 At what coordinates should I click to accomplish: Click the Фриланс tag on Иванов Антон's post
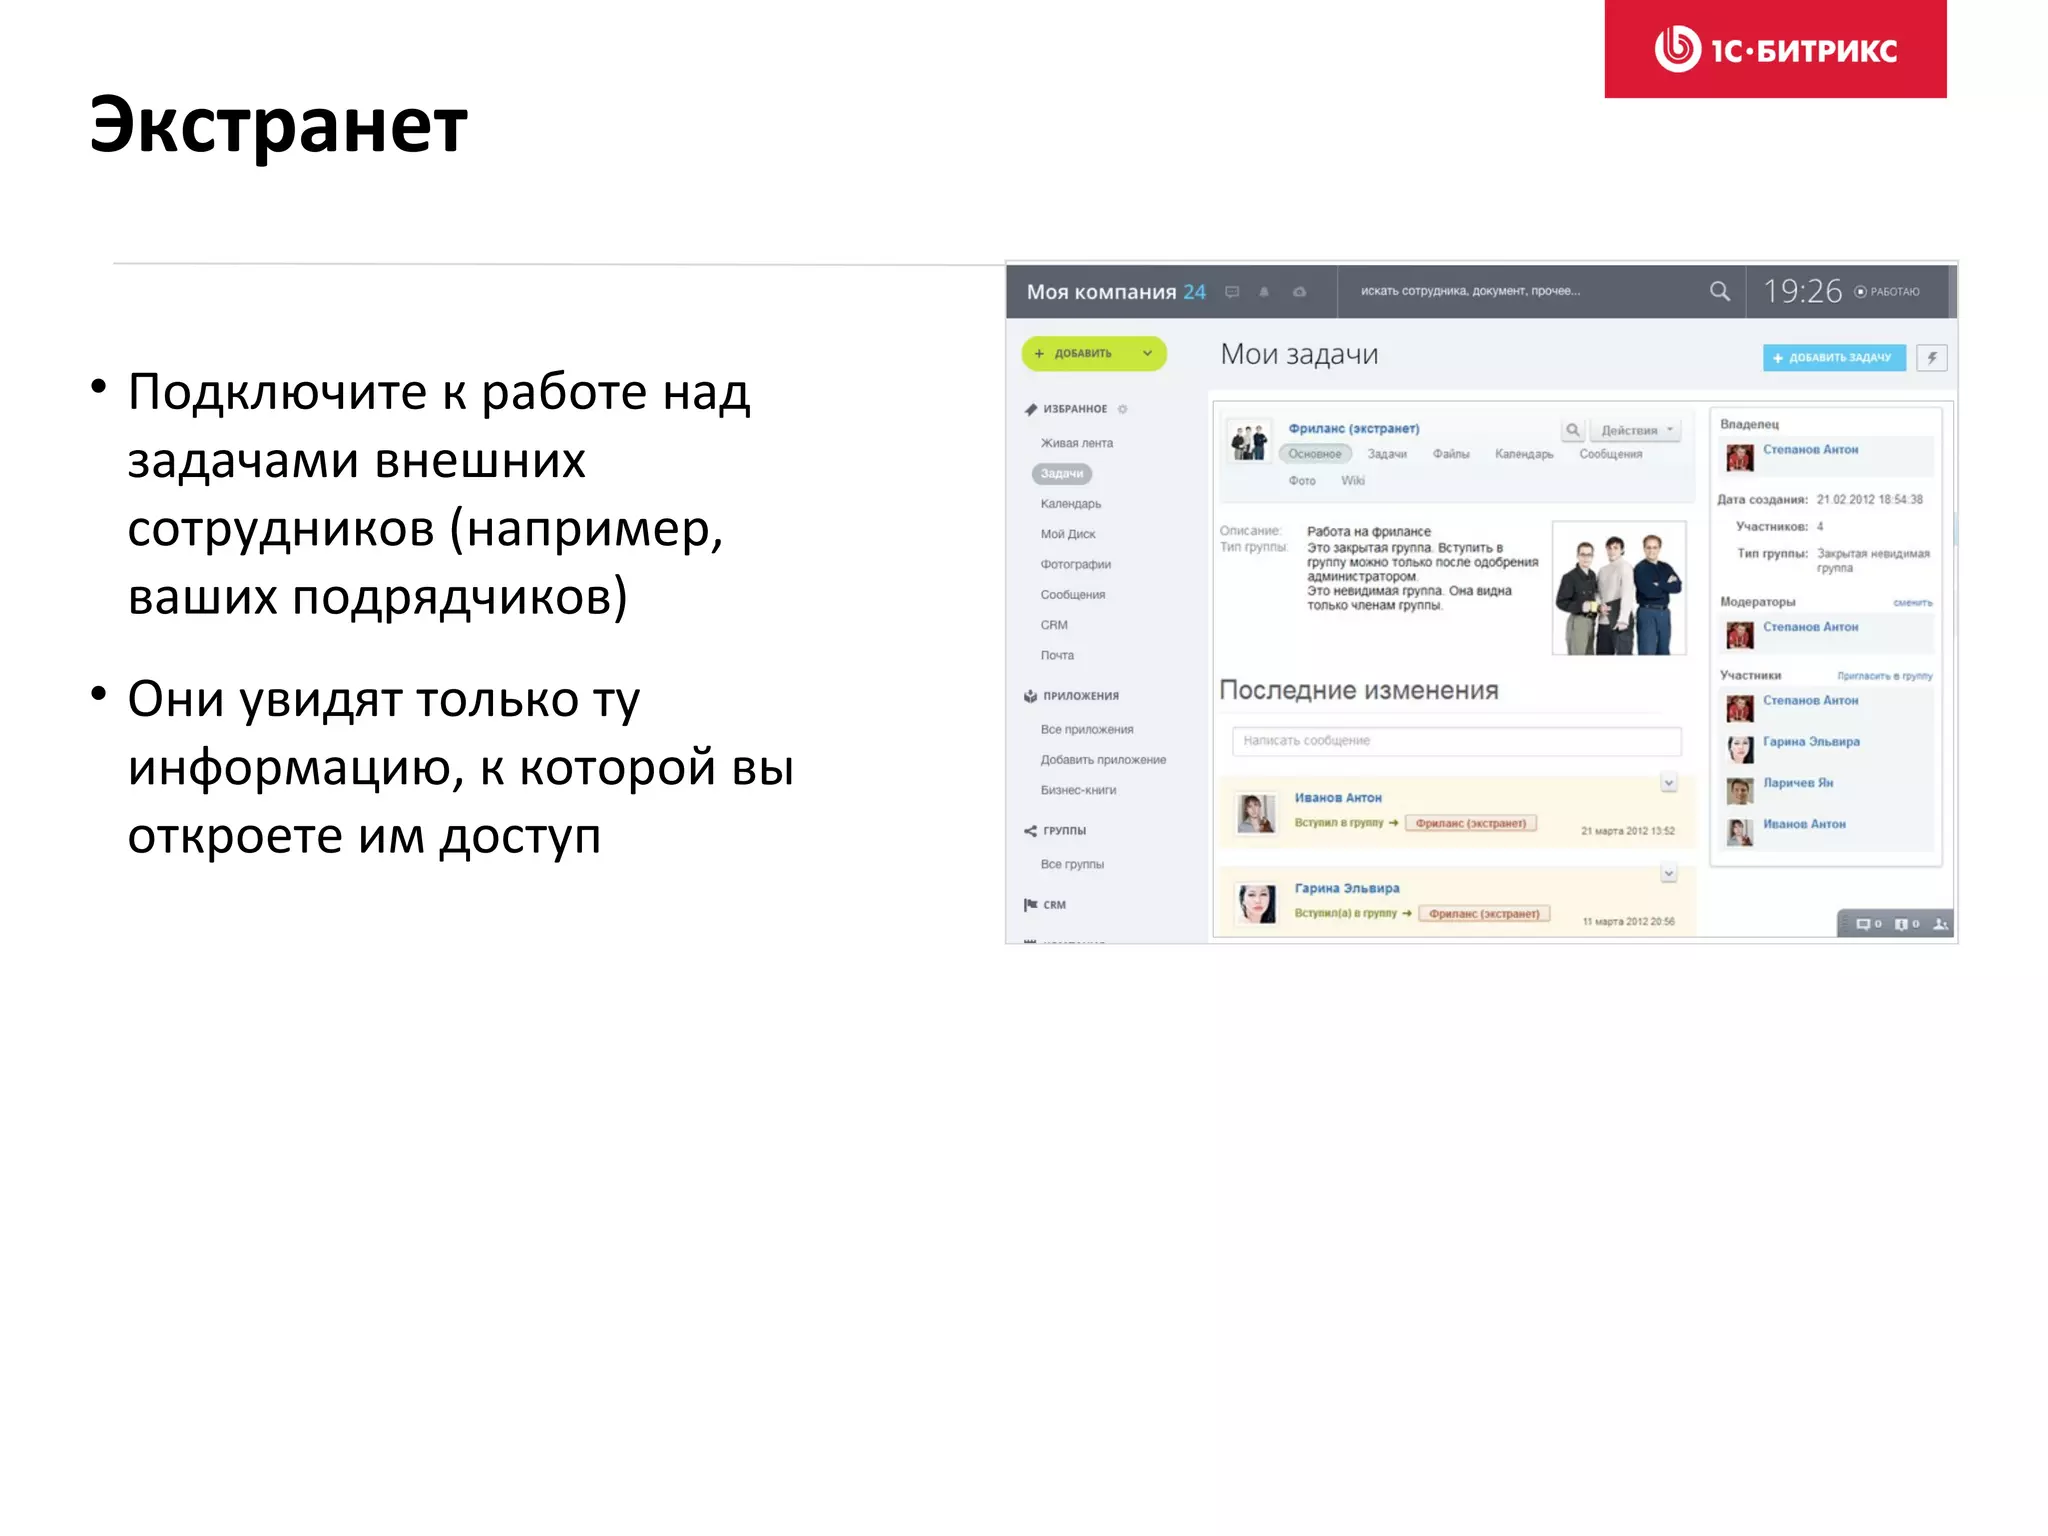point(1470,823)
